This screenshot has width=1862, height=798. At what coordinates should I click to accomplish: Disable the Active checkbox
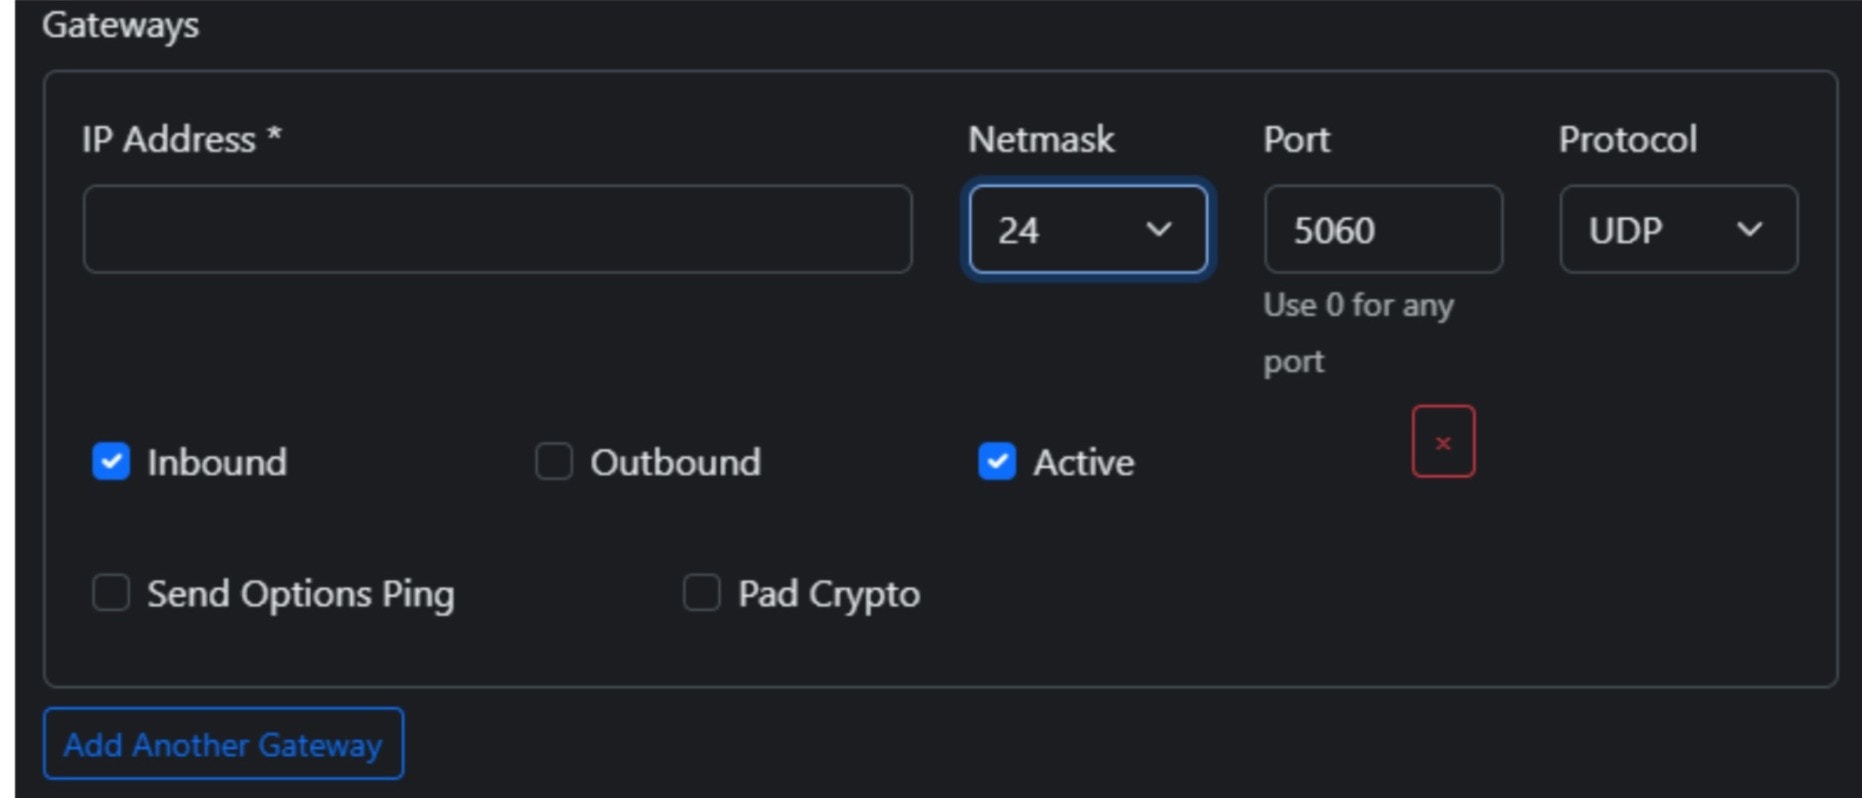point(996,461)
